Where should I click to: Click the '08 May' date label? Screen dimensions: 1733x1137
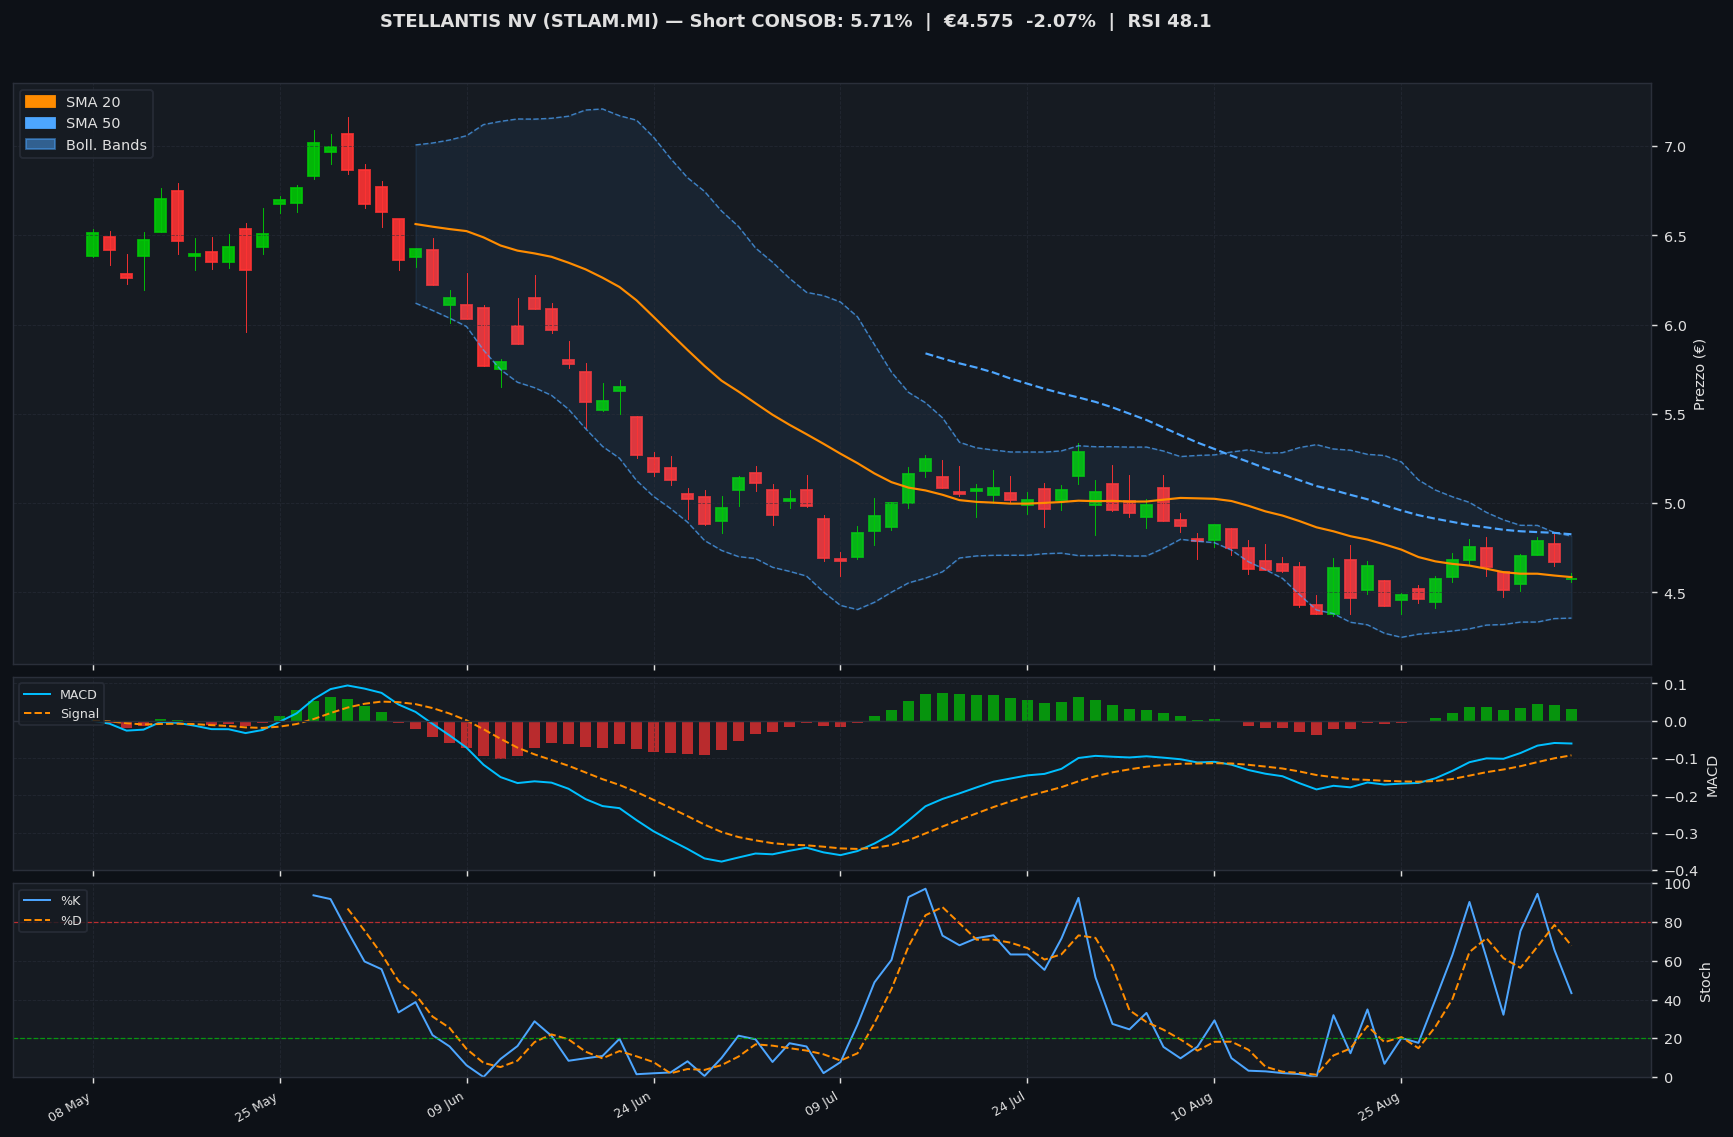tap(70, 1107)
